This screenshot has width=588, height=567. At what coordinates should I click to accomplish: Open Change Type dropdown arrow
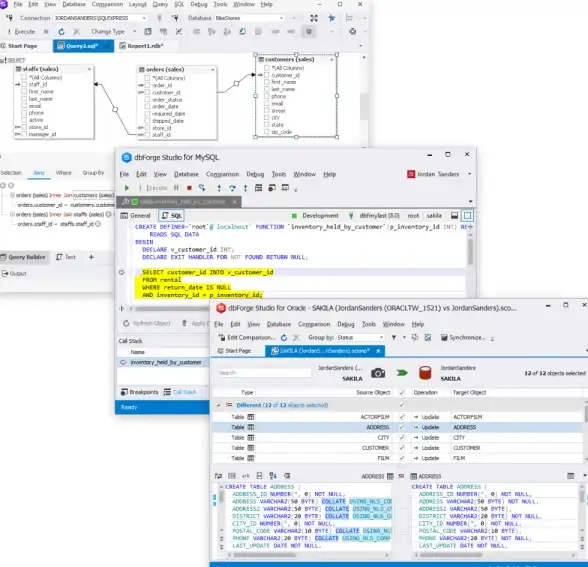135,32
